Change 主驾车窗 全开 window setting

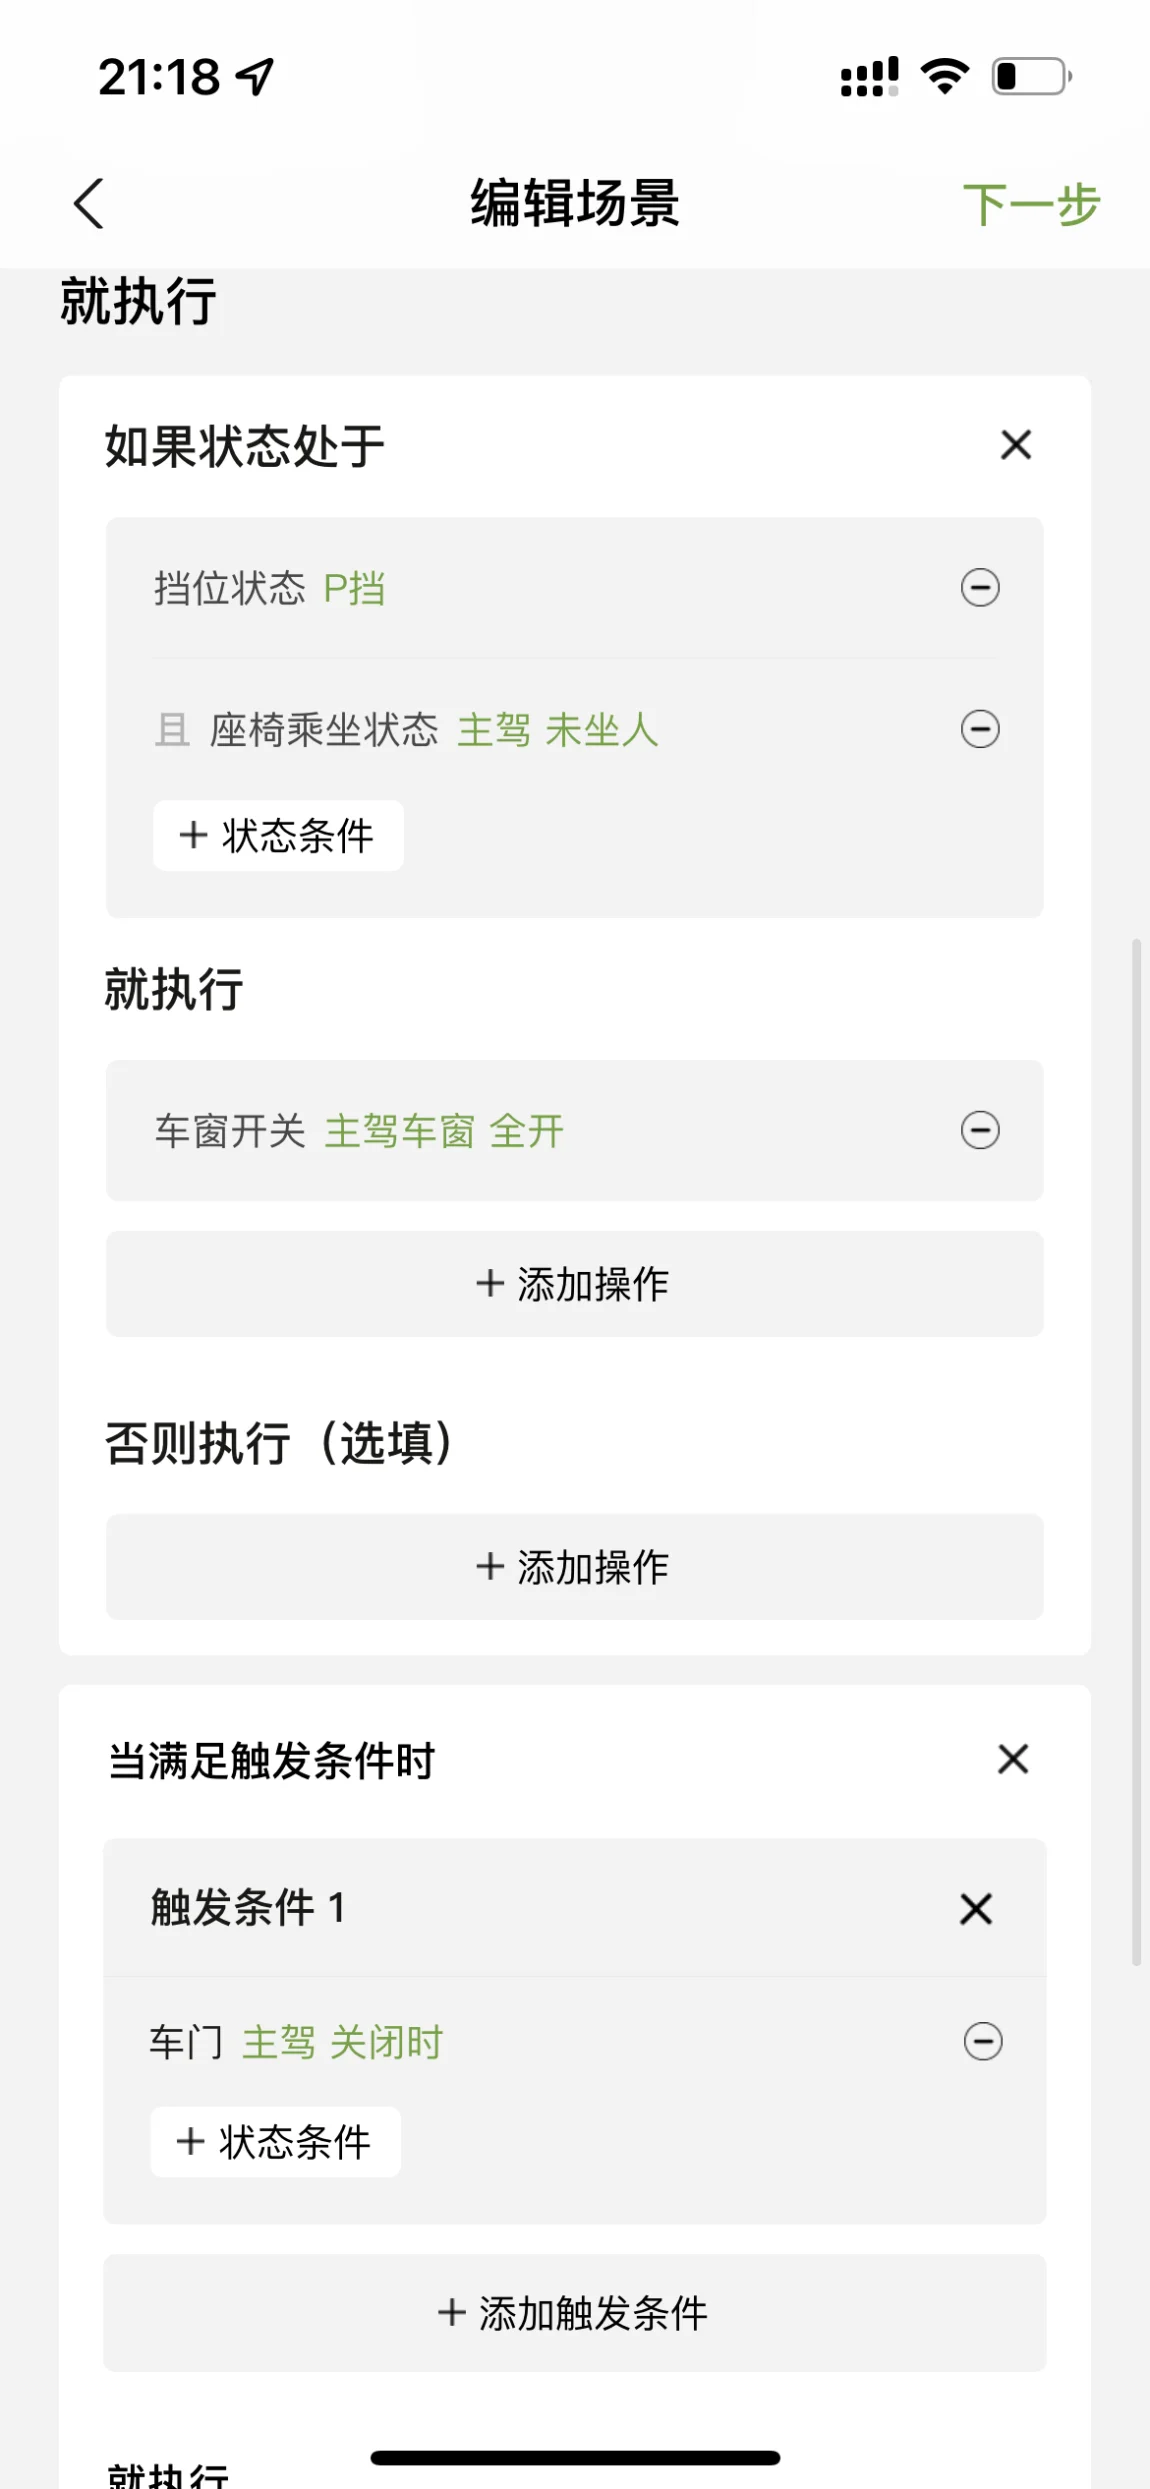pyautogui.click(x=444, y=1131)
